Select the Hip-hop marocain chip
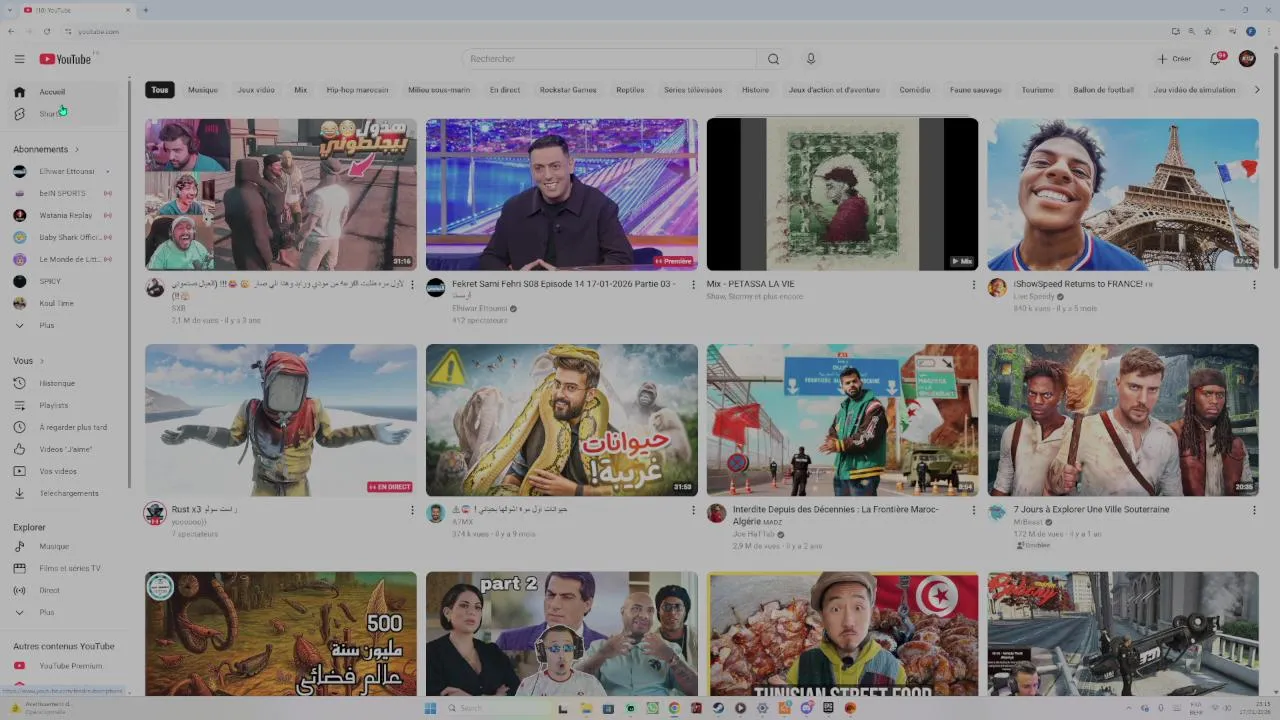 pyautogui.click(x=357, y=90)
